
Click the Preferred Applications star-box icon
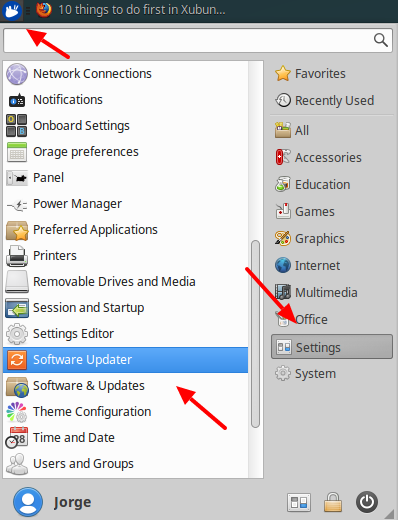coord(17,230)
